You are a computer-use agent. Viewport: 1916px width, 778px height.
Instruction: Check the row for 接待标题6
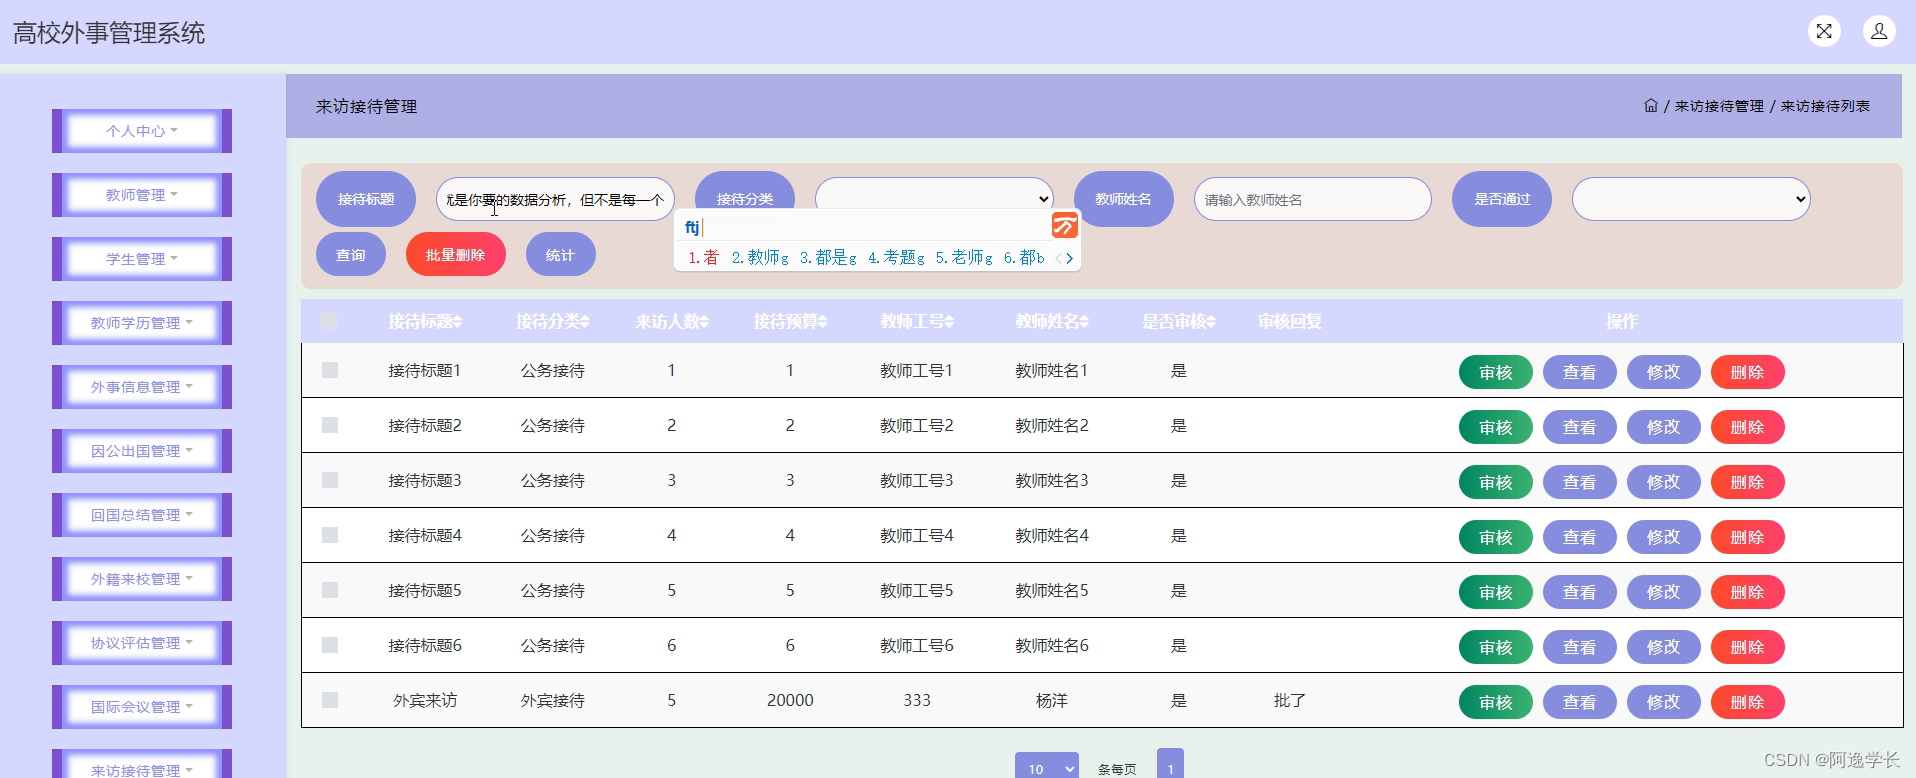point(330,645)
